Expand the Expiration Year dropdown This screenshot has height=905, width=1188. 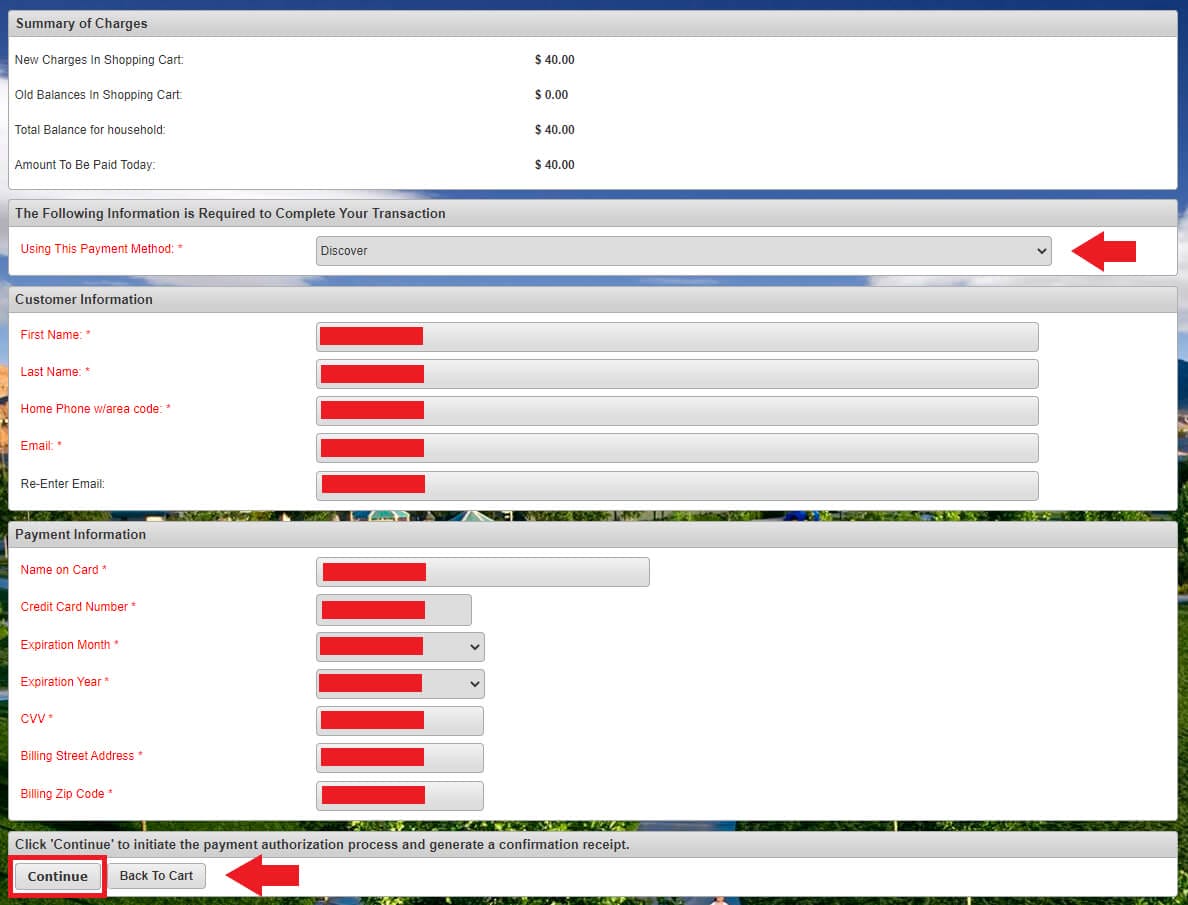400,684
